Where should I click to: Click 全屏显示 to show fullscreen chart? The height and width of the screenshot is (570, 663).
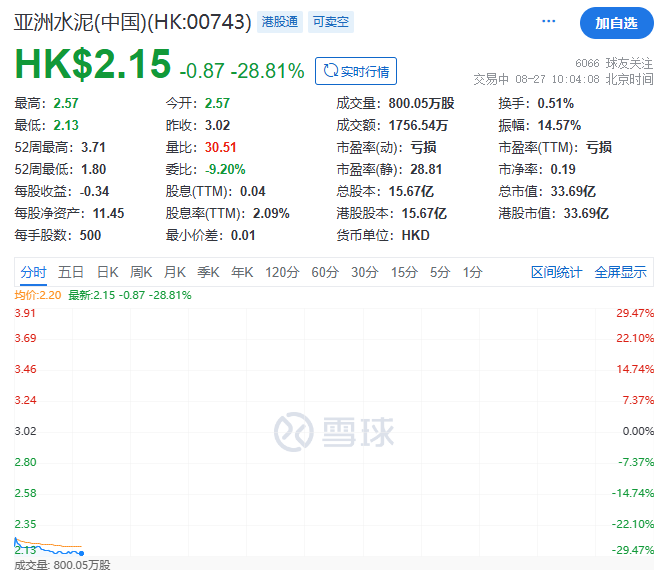point(620,272)
